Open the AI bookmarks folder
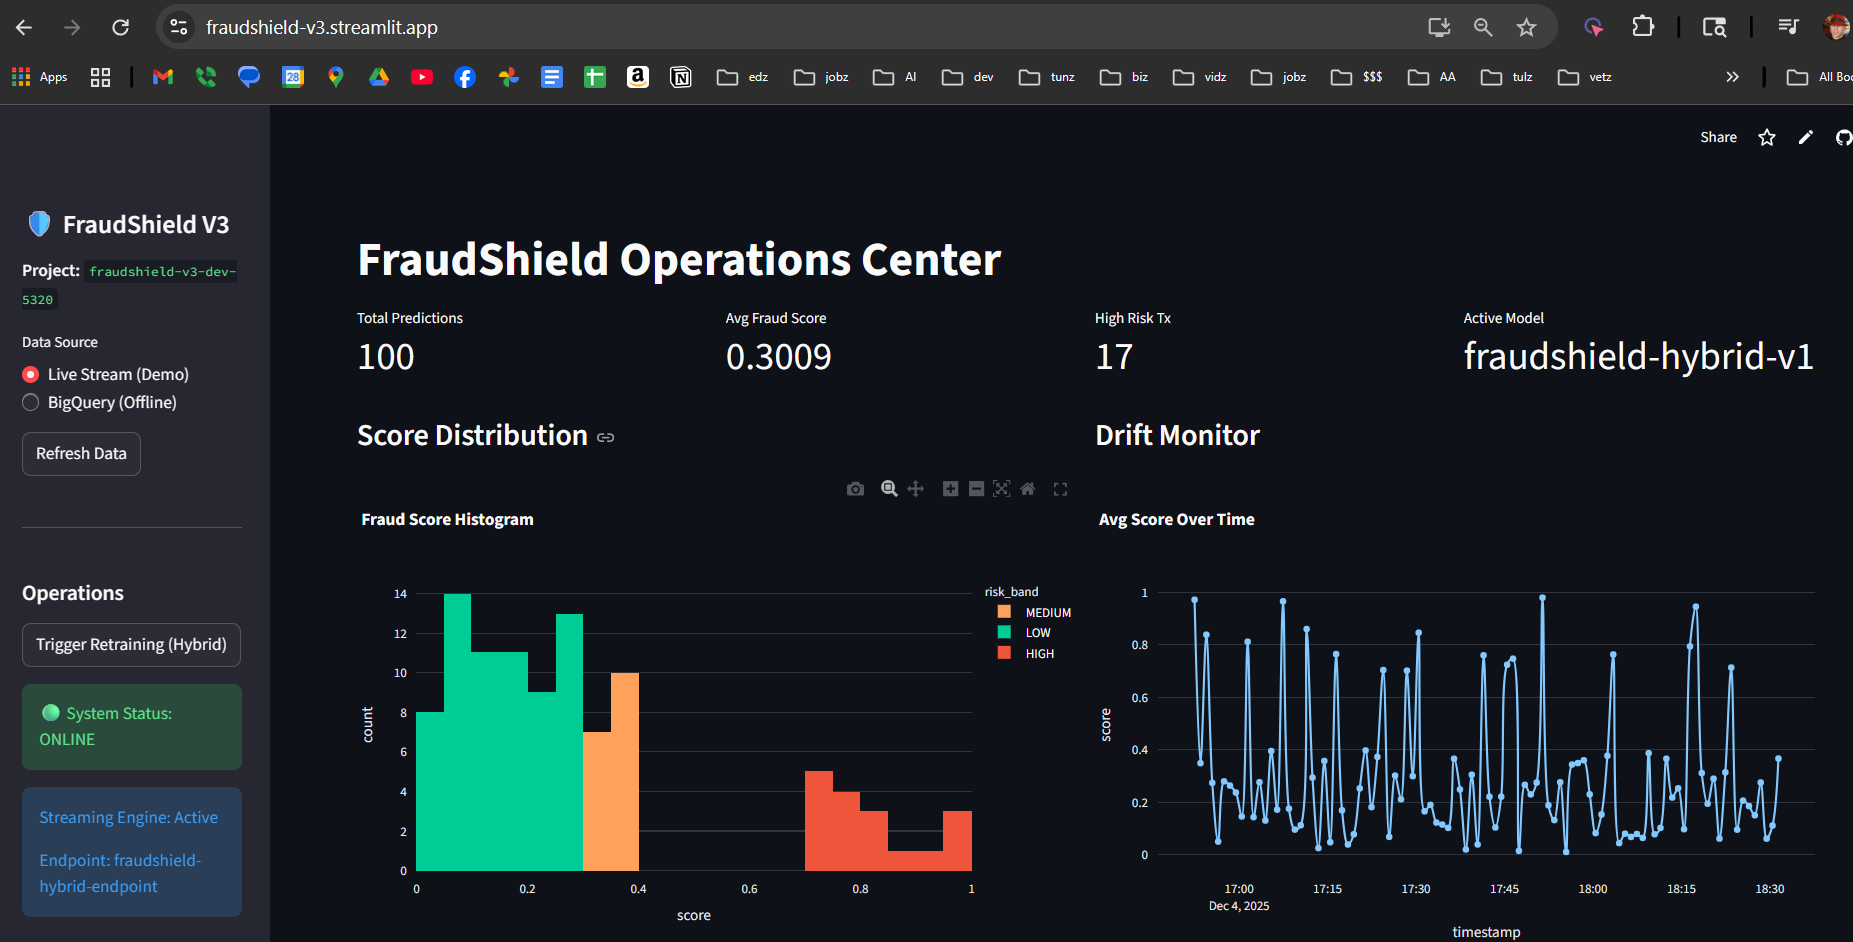 [x=895, y=77]
